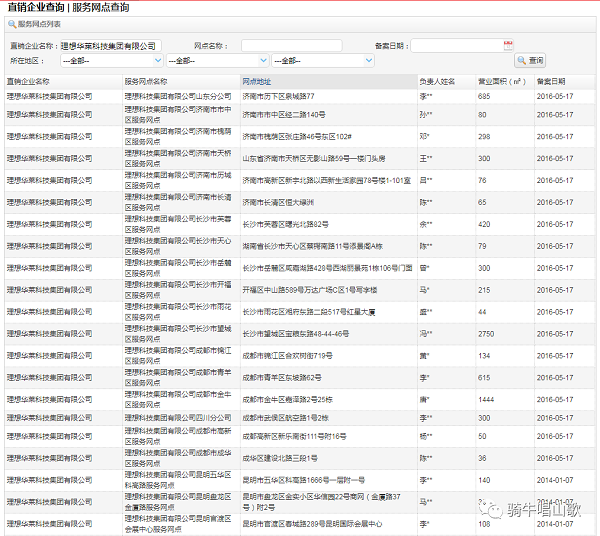Screen dimensions: 600x536
Task: Select the area value 420
Action: 484,224
